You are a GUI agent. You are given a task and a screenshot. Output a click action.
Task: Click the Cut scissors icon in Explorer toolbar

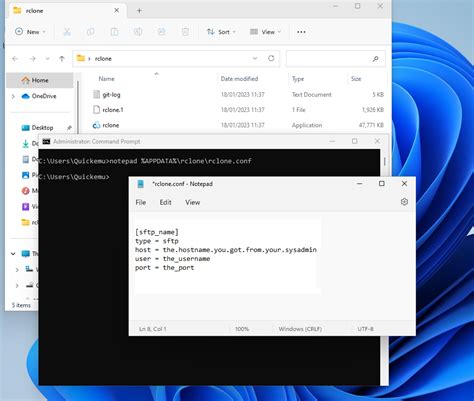(x=67, y=32)
